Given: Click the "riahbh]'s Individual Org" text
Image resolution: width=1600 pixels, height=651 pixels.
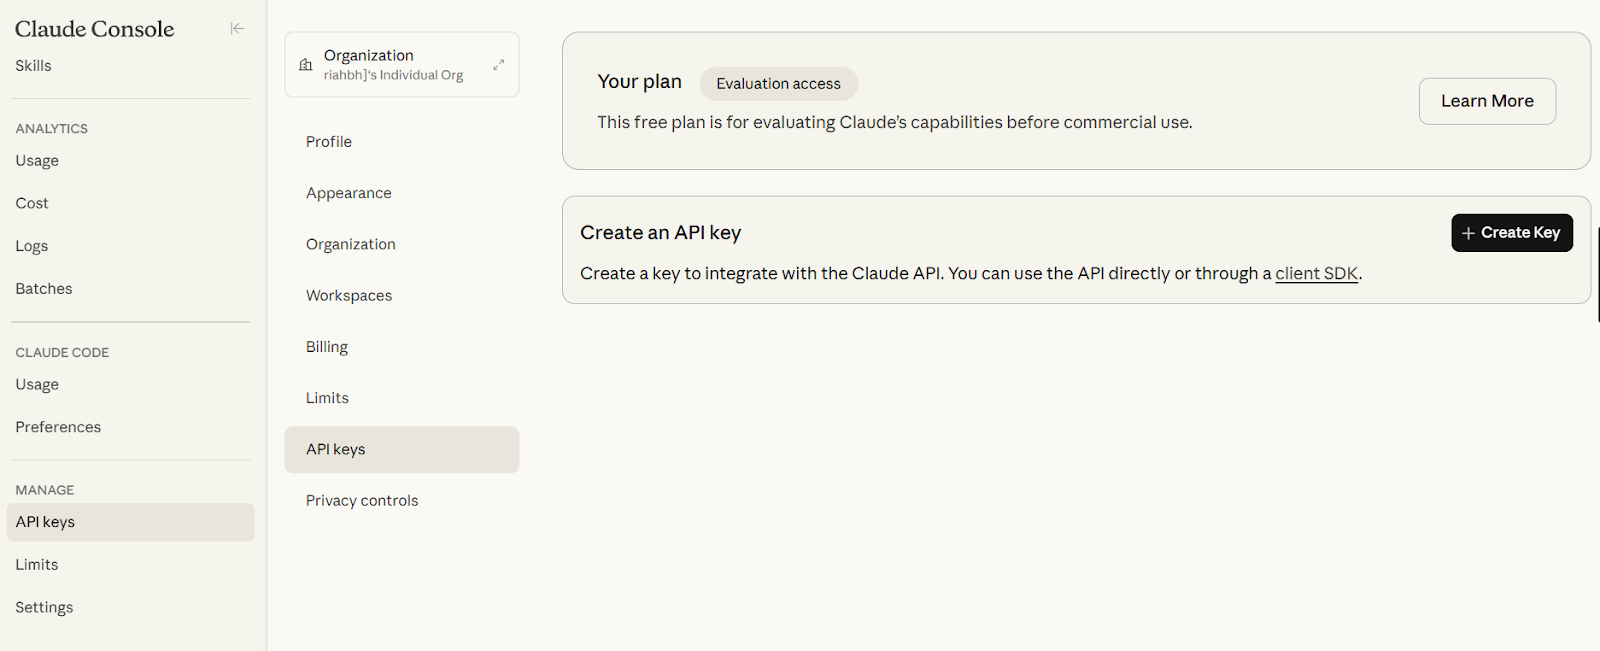Looking at the screenshot, I should [394, 75].
